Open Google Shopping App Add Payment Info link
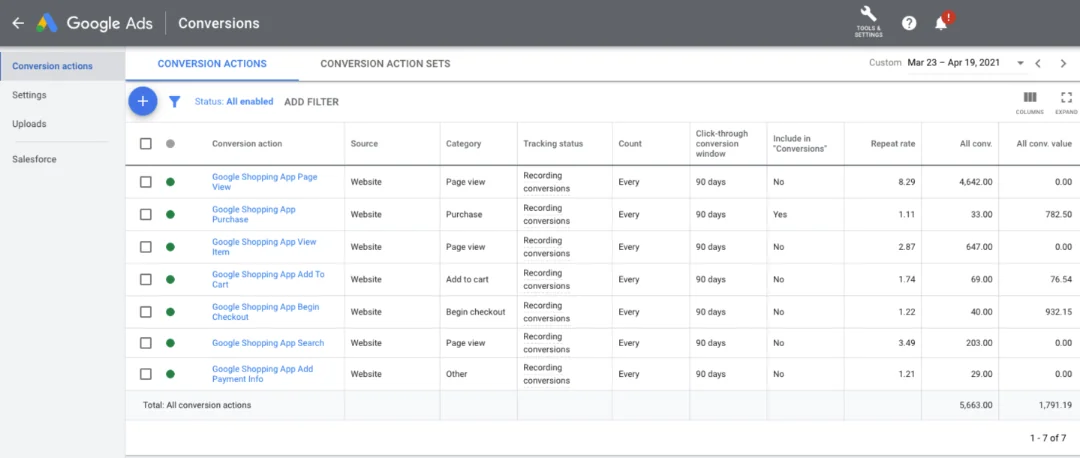 (262, 374)
